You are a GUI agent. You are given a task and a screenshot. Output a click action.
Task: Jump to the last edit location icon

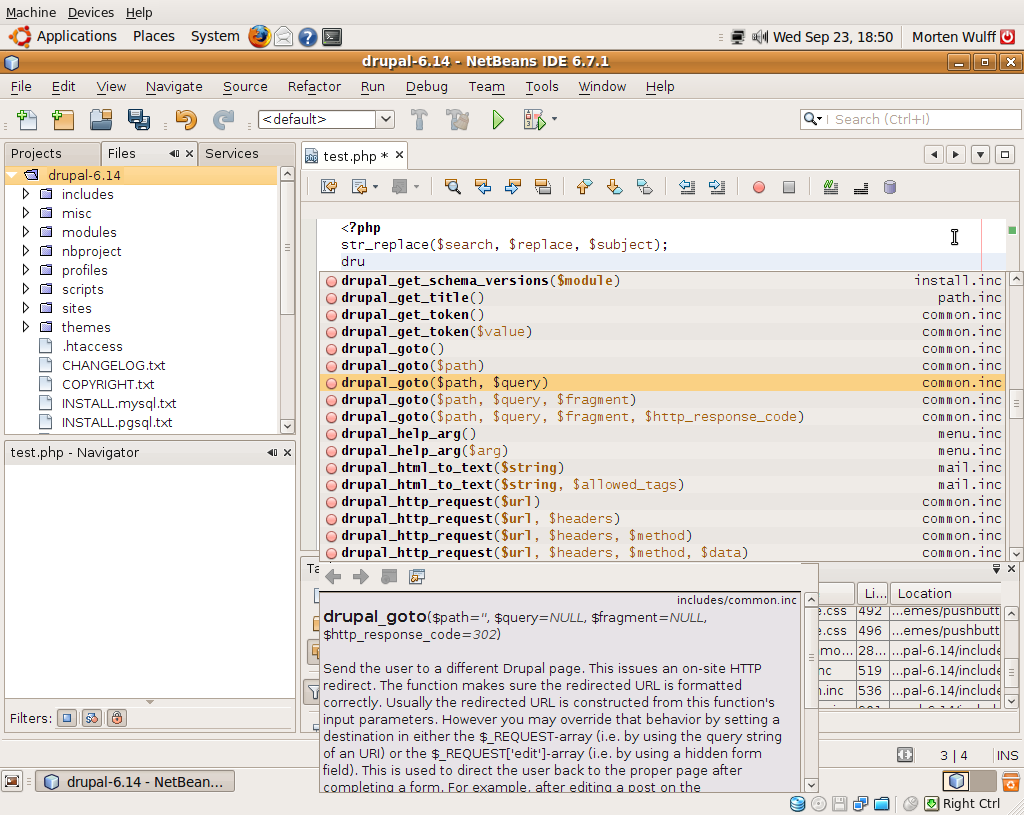coord(328,187)
